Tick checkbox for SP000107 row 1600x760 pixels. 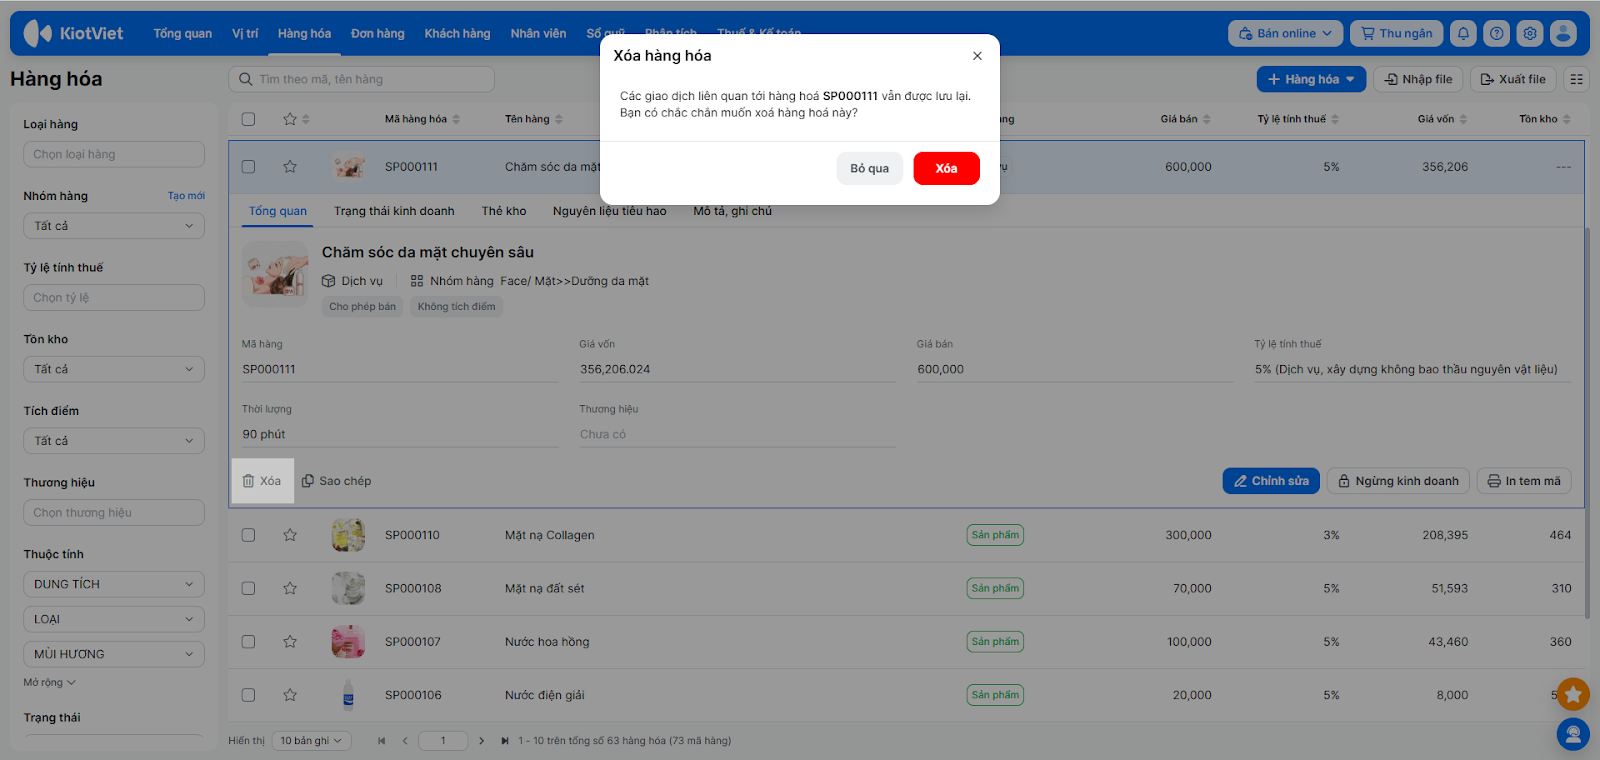click(x=248, y=642)
